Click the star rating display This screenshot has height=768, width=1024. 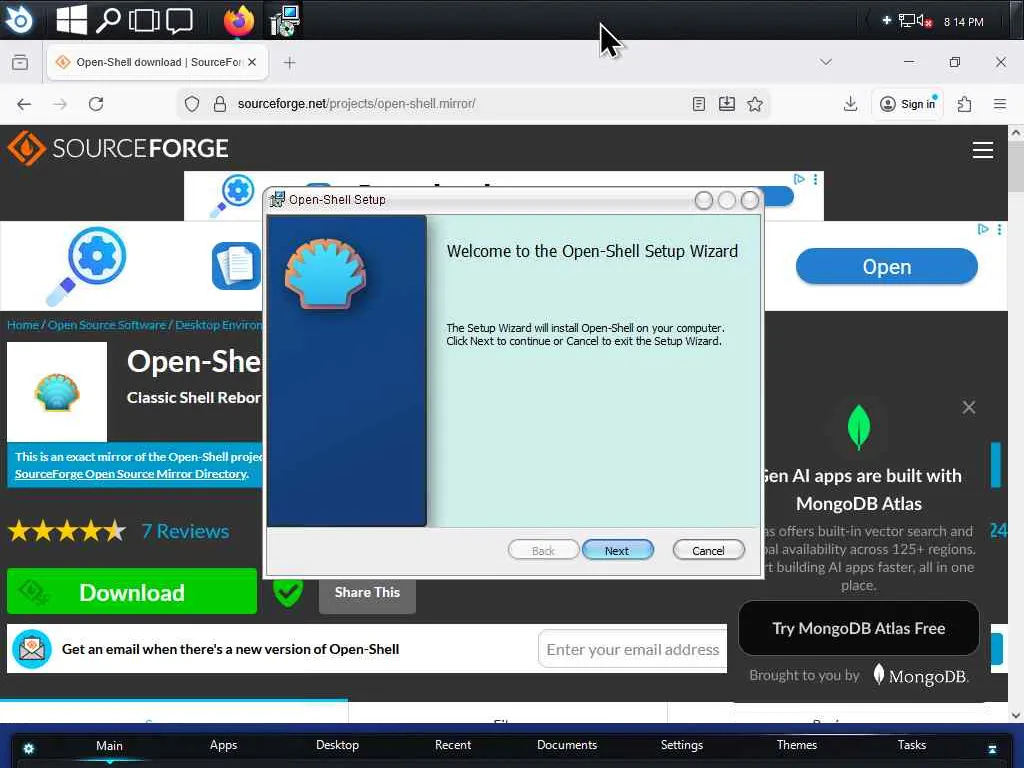pos(67,531)
